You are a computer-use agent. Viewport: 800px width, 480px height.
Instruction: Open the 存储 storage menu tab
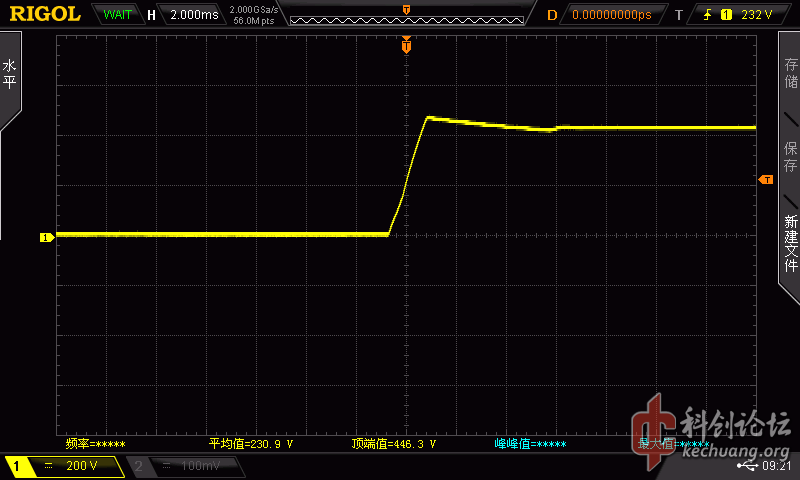click(790, 76)
